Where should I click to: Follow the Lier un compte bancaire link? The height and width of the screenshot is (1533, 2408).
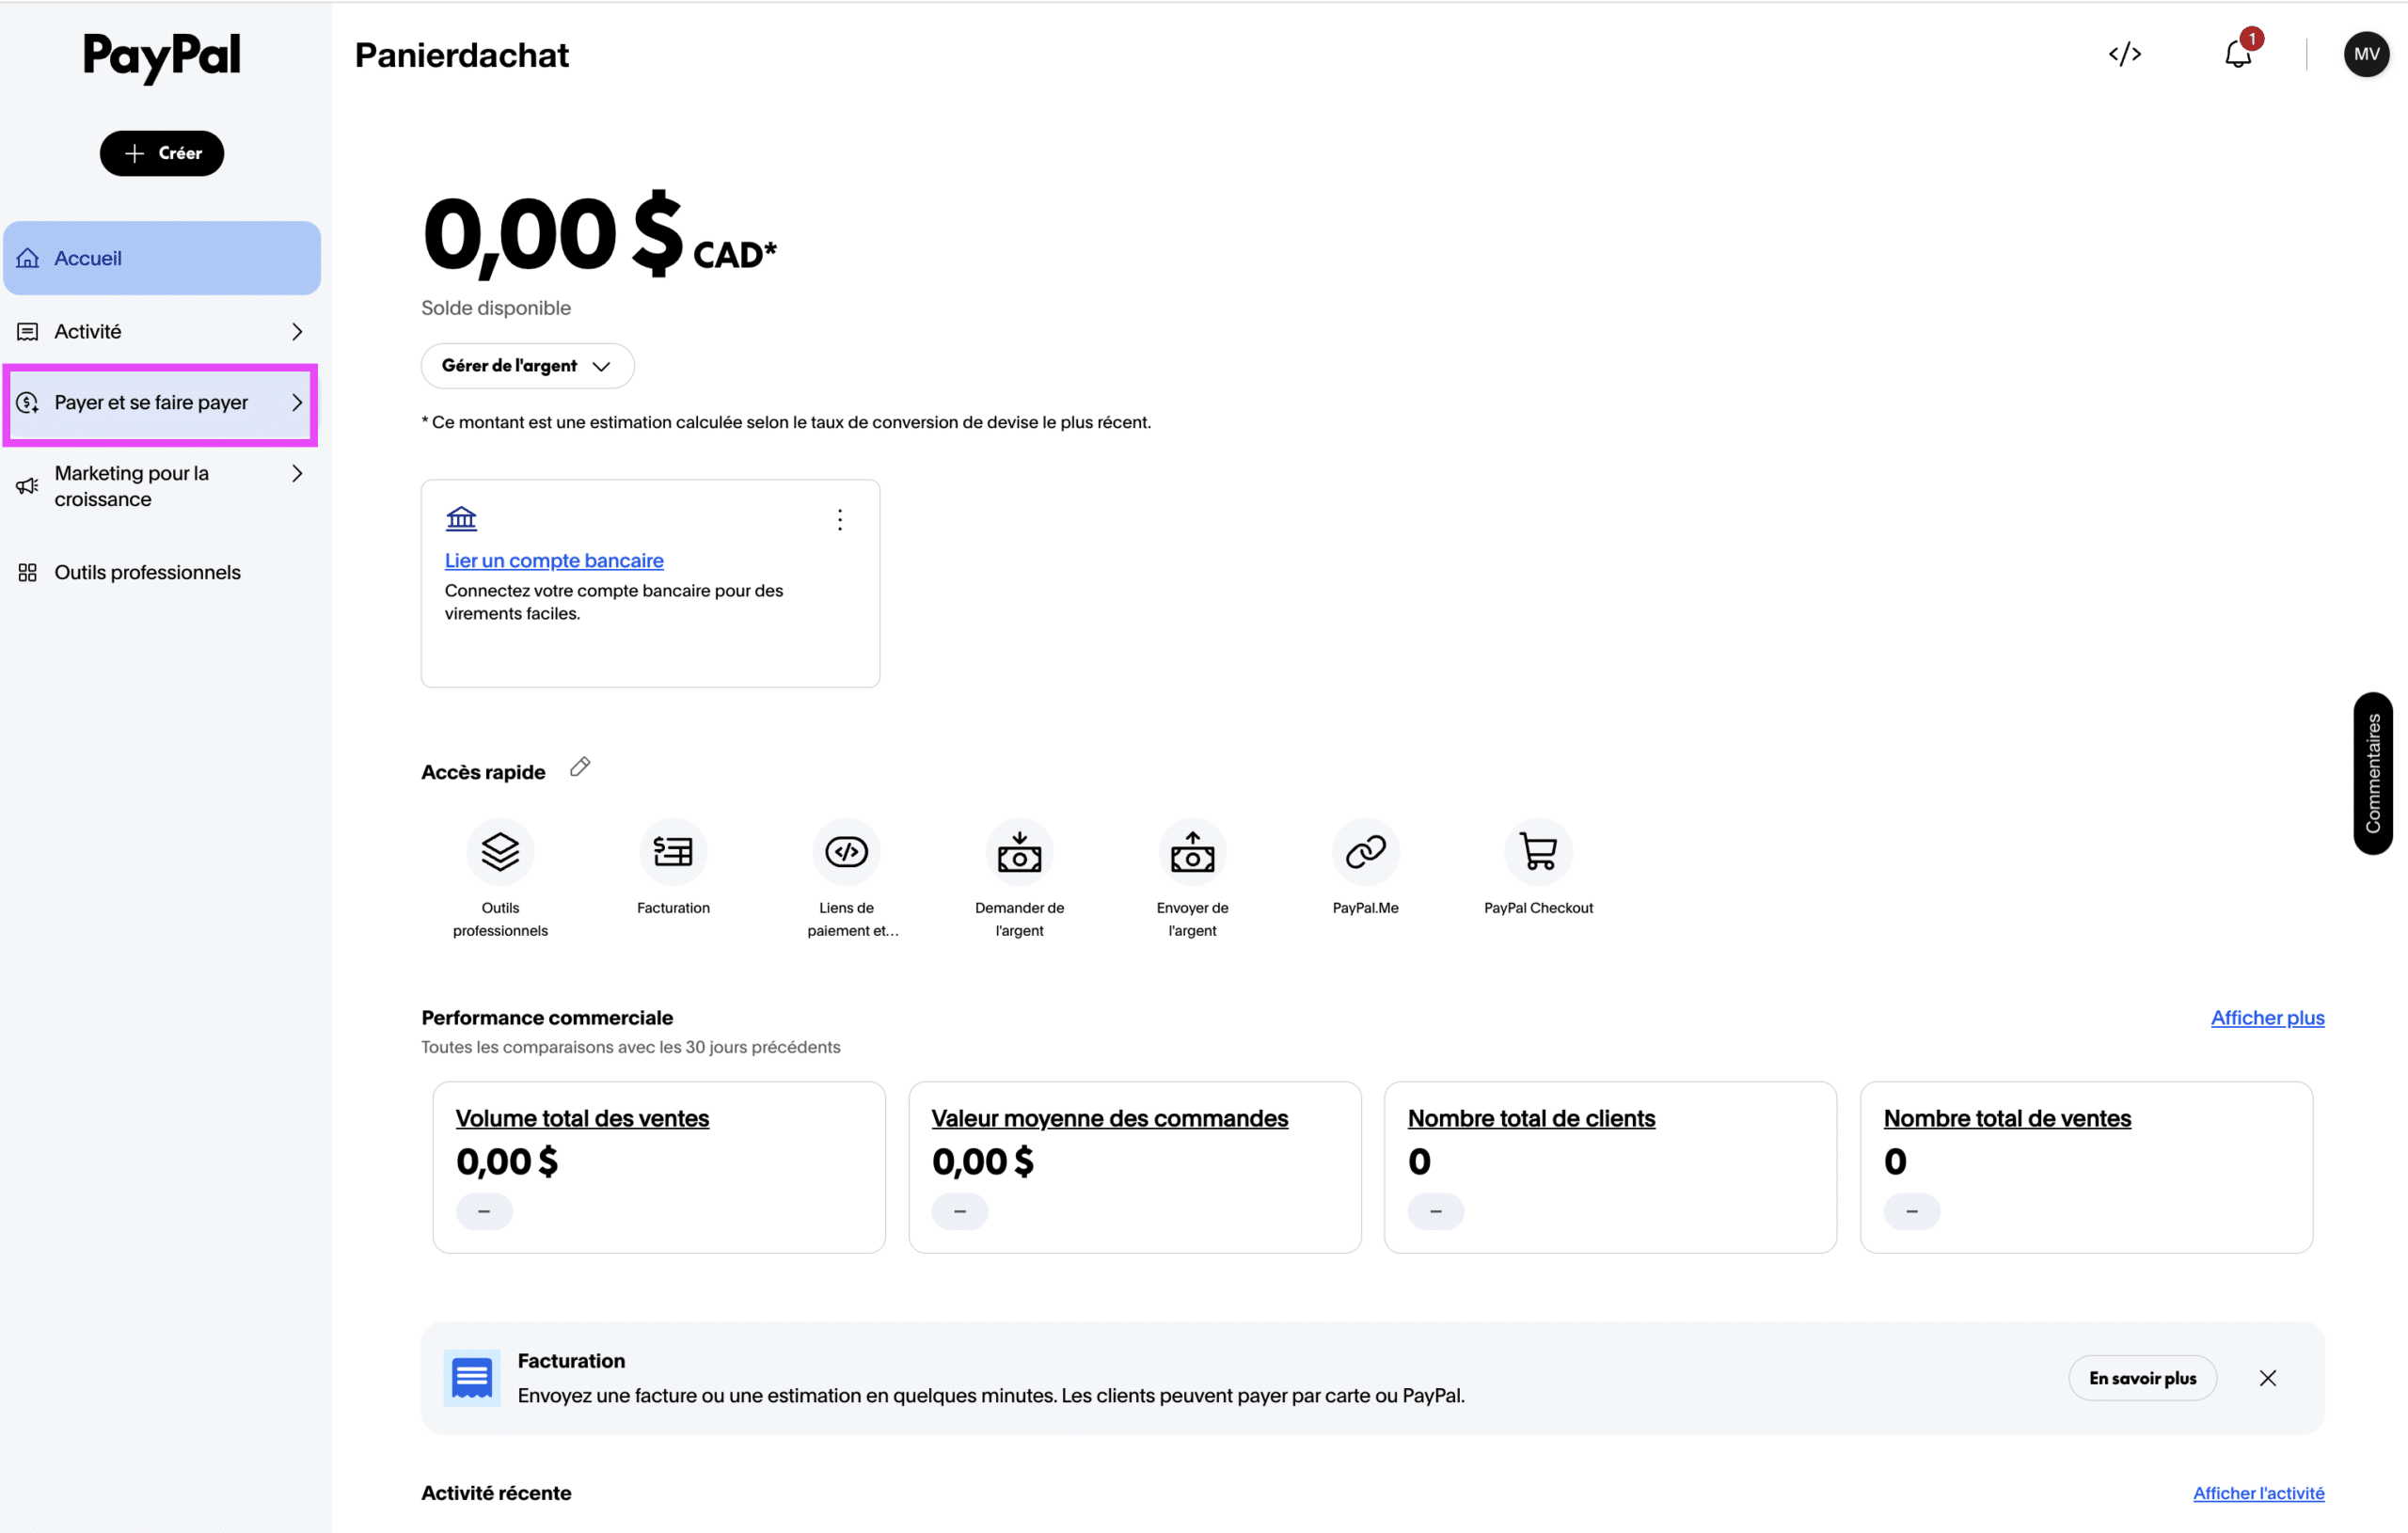[554, 561]
